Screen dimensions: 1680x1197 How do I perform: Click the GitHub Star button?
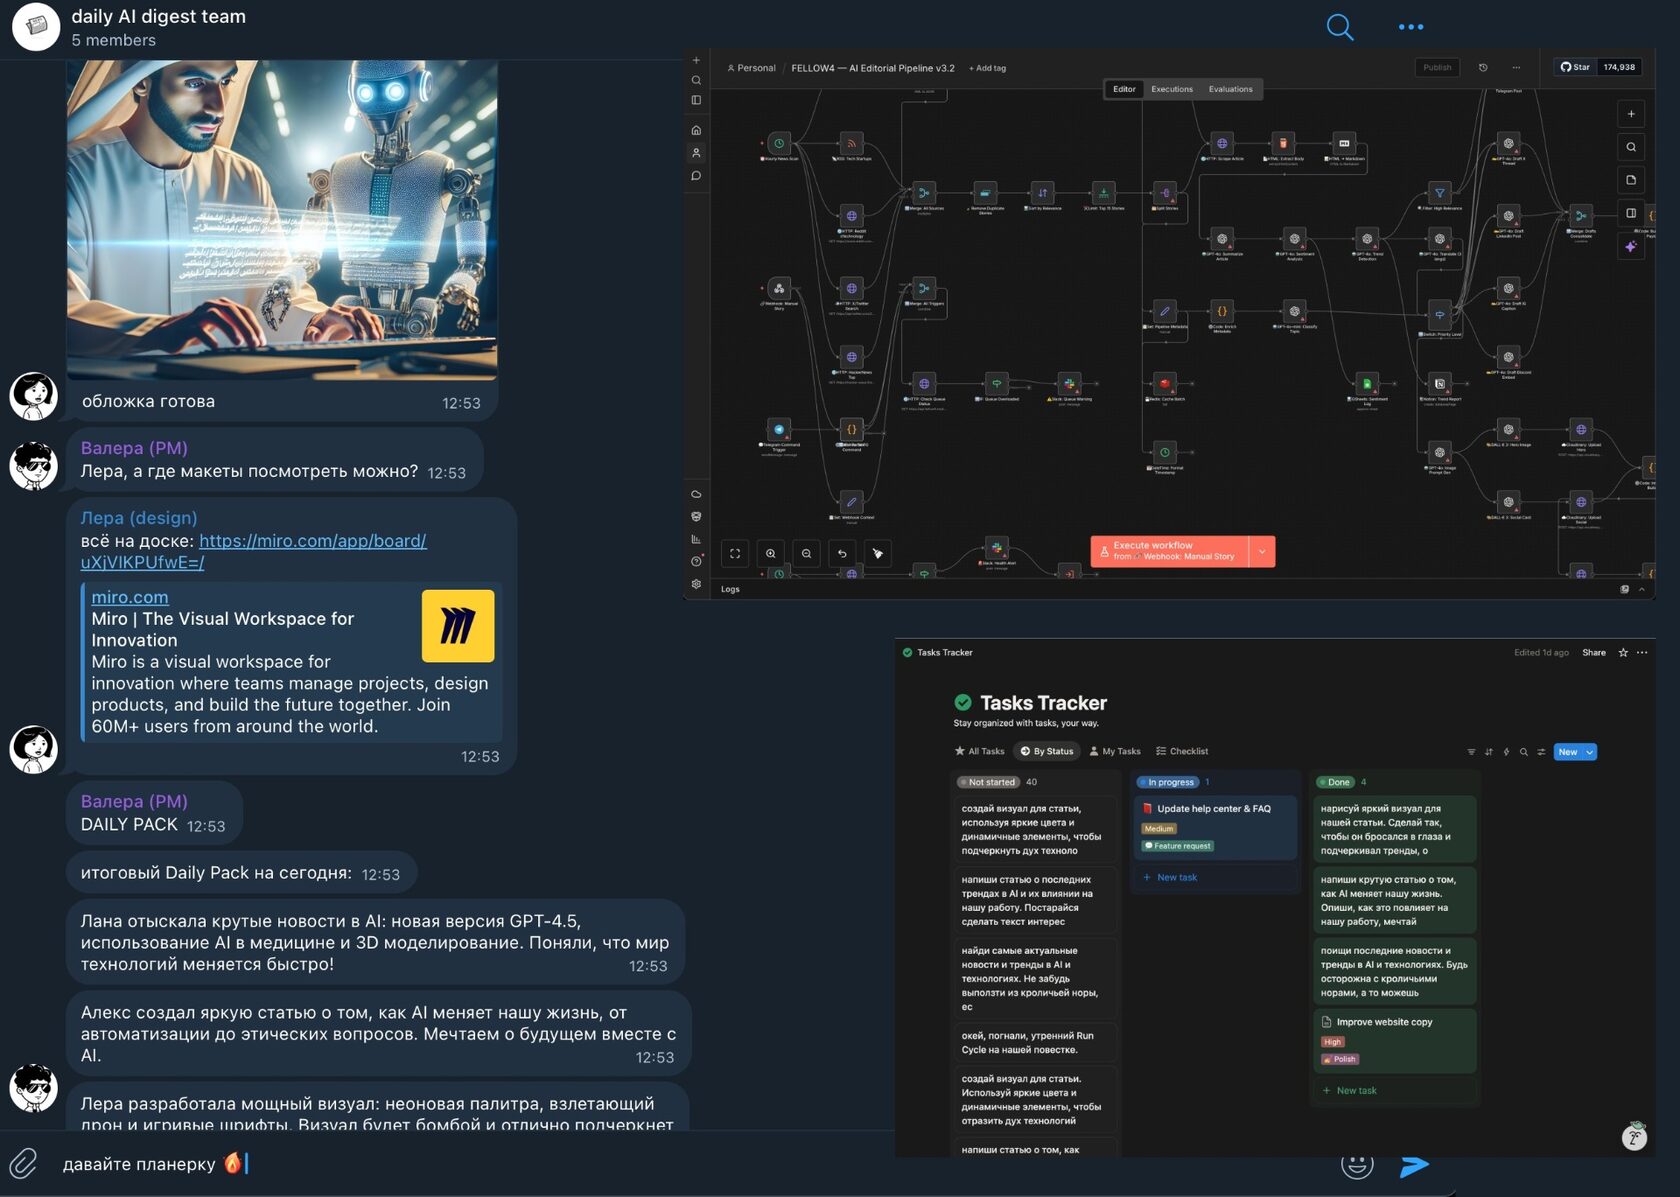[x=1575, y=67]
